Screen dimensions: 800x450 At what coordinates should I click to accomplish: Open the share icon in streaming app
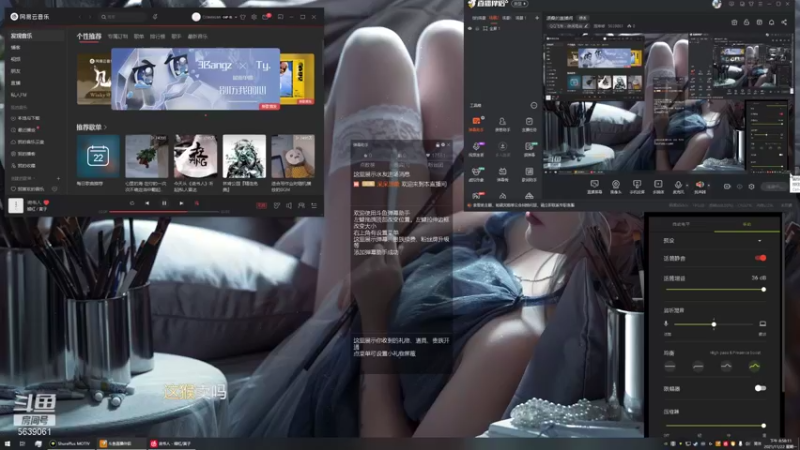pyautogui.click(x=784, y=22)
